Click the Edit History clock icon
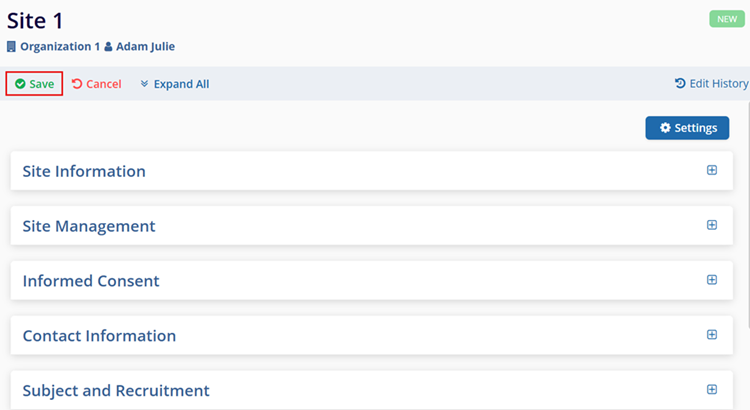 (680, 84)
